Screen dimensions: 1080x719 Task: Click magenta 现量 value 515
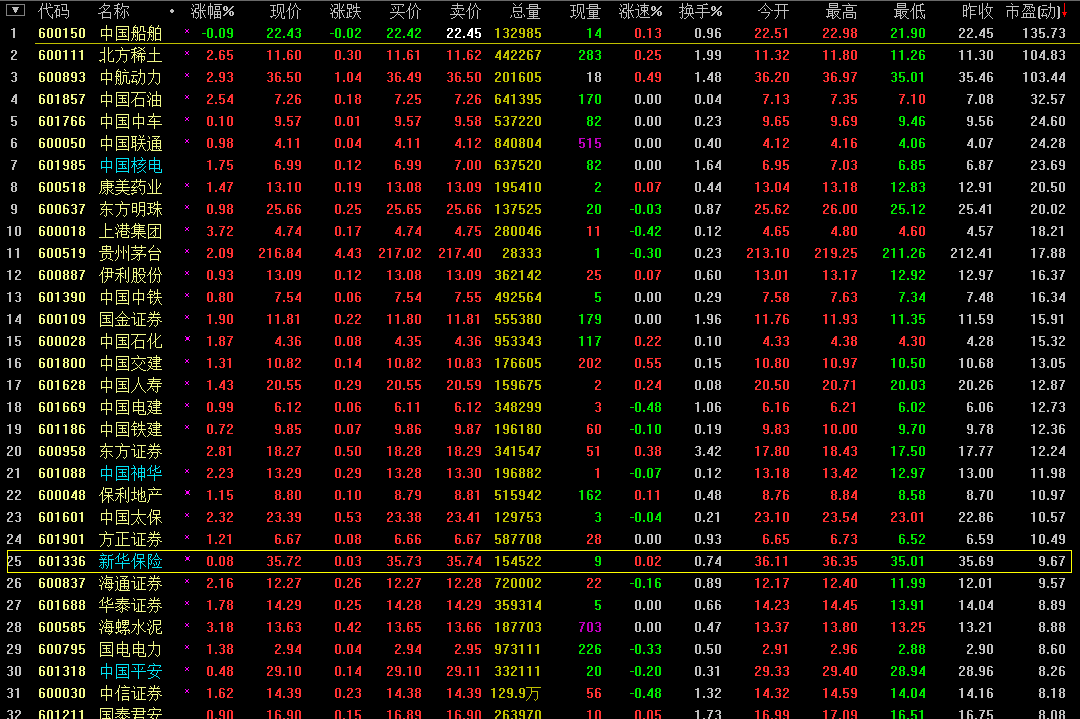(590, 143)
